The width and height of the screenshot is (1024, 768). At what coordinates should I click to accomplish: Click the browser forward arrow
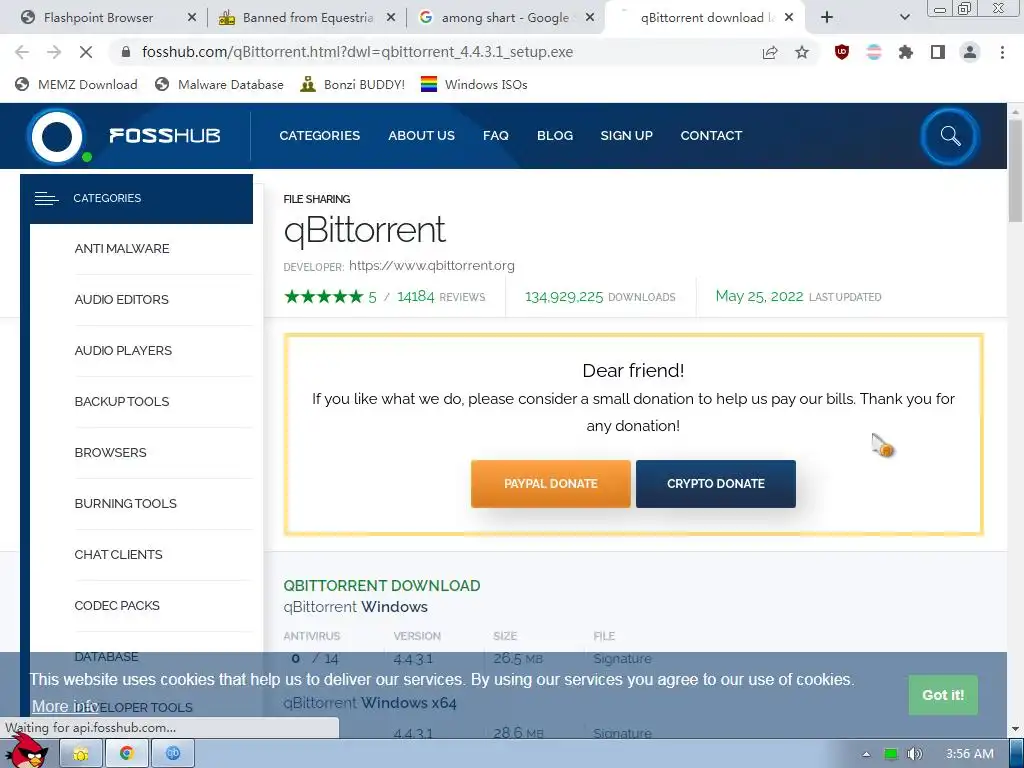click(54, 52)
